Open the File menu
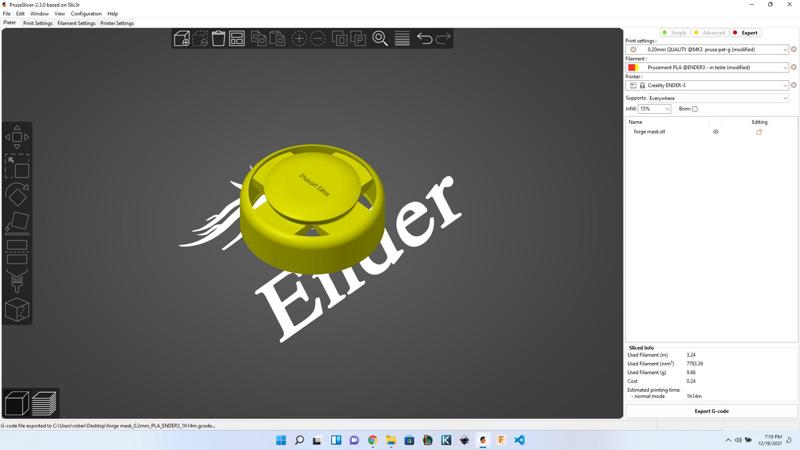Image resolution: width=800 pixels, height=450 pixels. (7, 14)
